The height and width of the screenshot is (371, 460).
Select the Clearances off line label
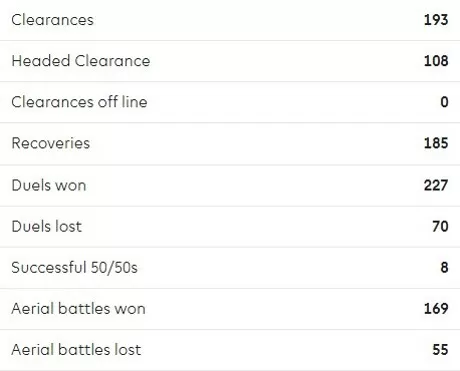(79, 102)
